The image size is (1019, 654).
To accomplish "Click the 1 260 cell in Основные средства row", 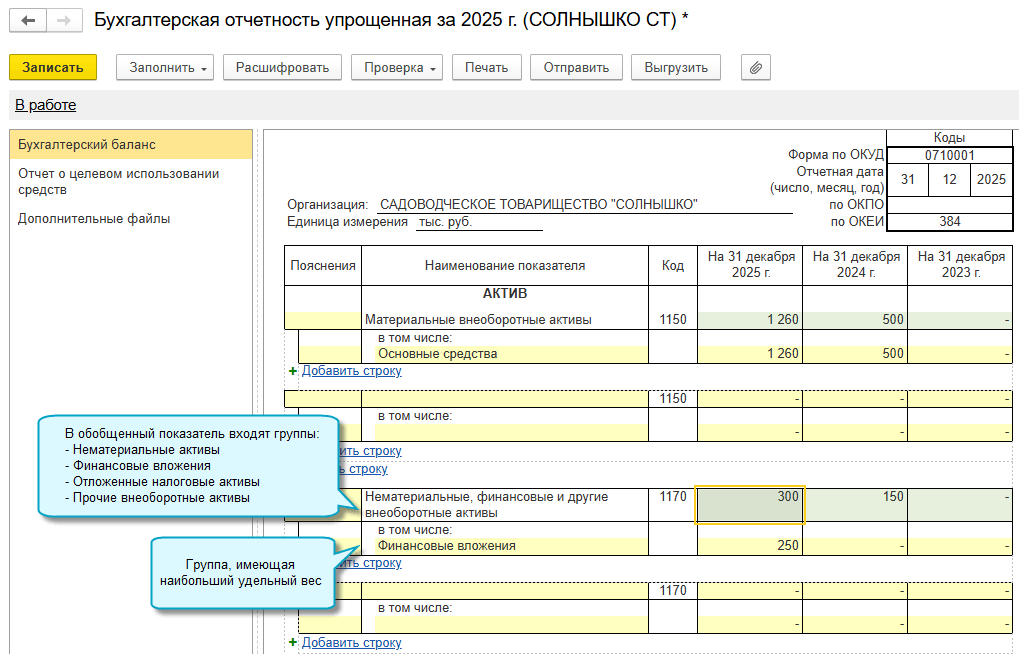I will coord(750,354).
